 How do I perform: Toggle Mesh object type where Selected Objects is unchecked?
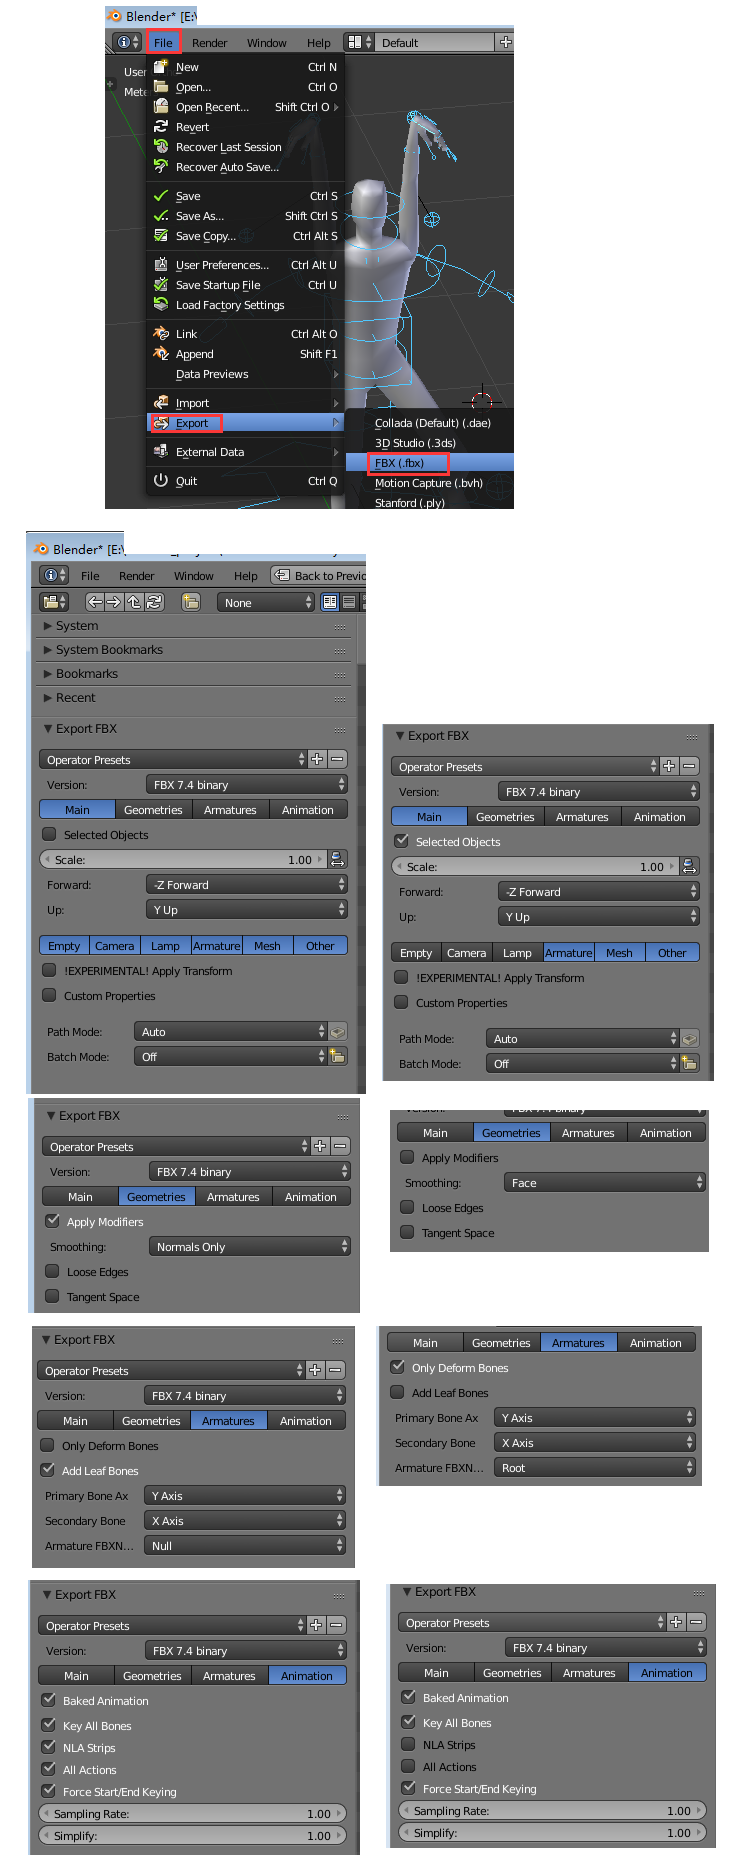click(x=267, y=945)
